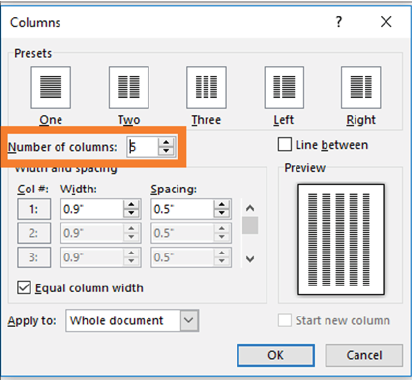Click the Cancel button
The height and width of the screenshot is (380, 412).
(364, 355)
